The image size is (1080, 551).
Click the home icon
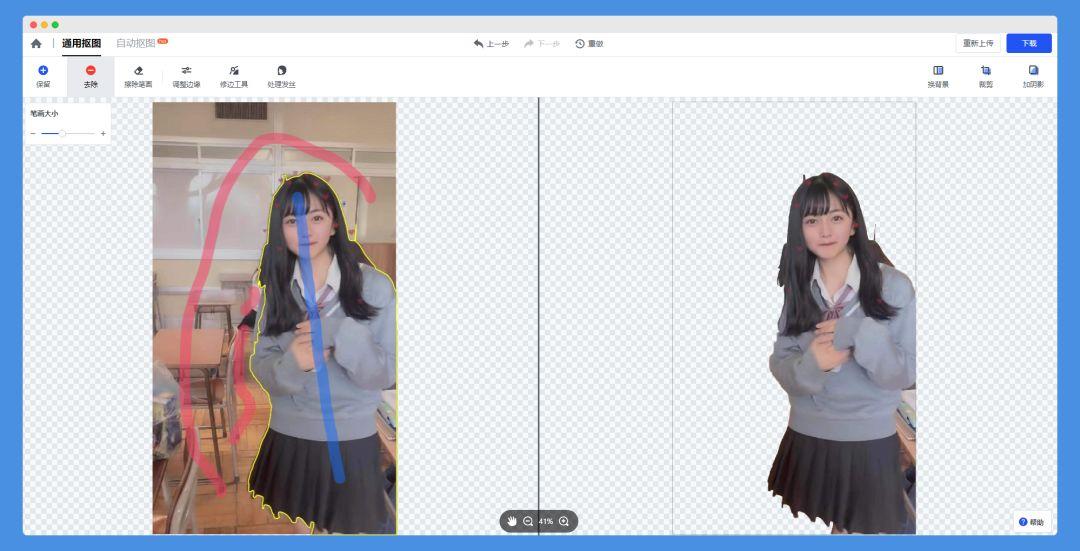coord(36,44)
